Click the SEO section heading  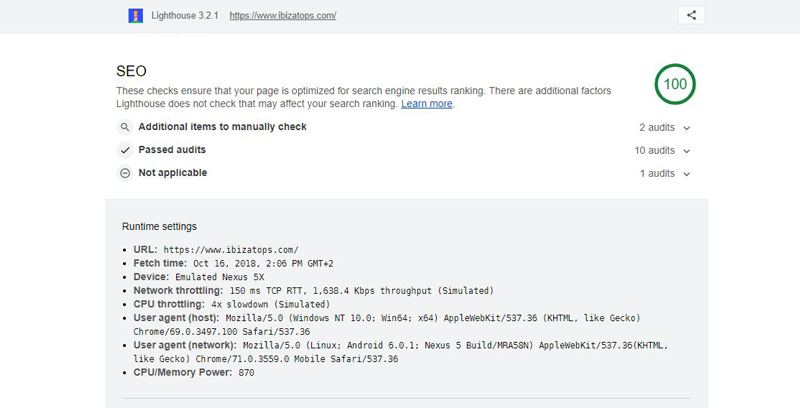pyautogui.click(x=131, y=71)
